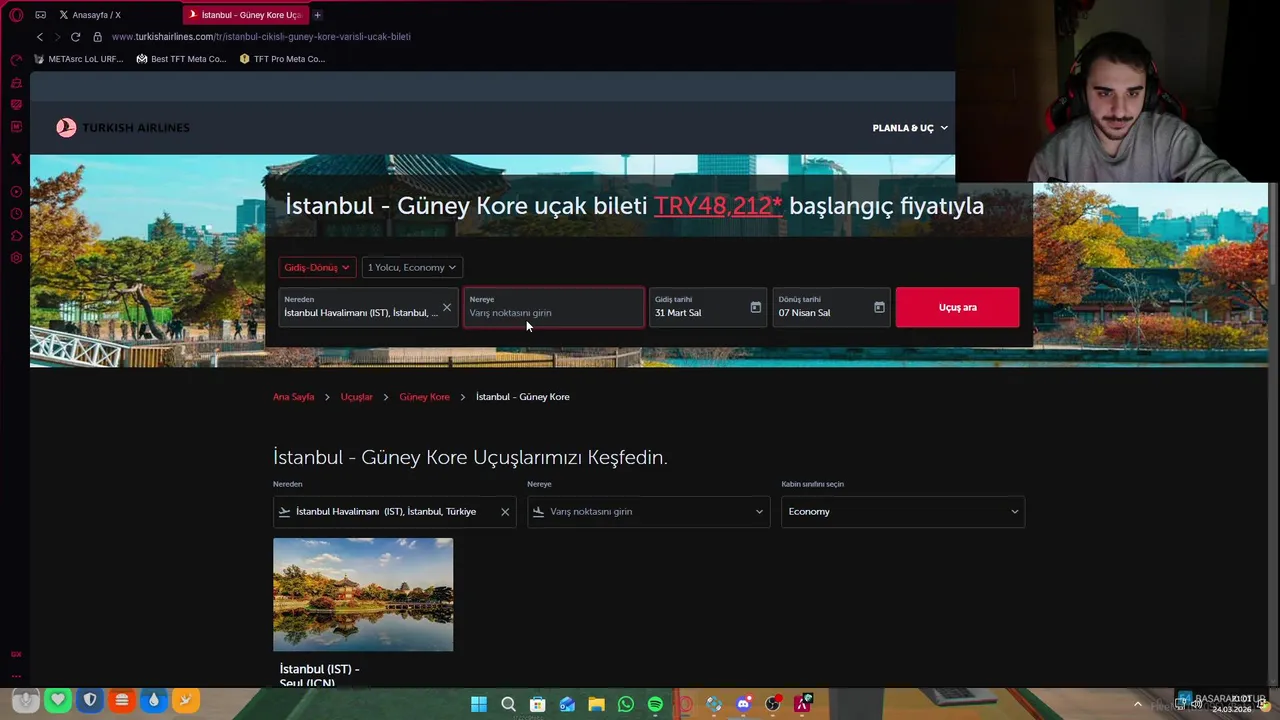Open the Gidiş-Dönüş trip type dropdown
Screen dimensions: 1280x720
pyautogui.click(x=317, y=267)
